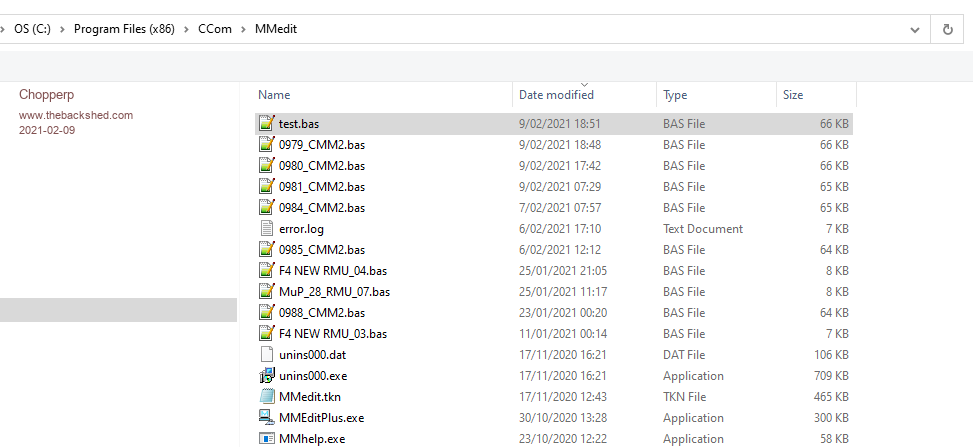Click the MMhelp.exe application icon
The width and height of the screenshot is (973, 447).
(266, 439)
